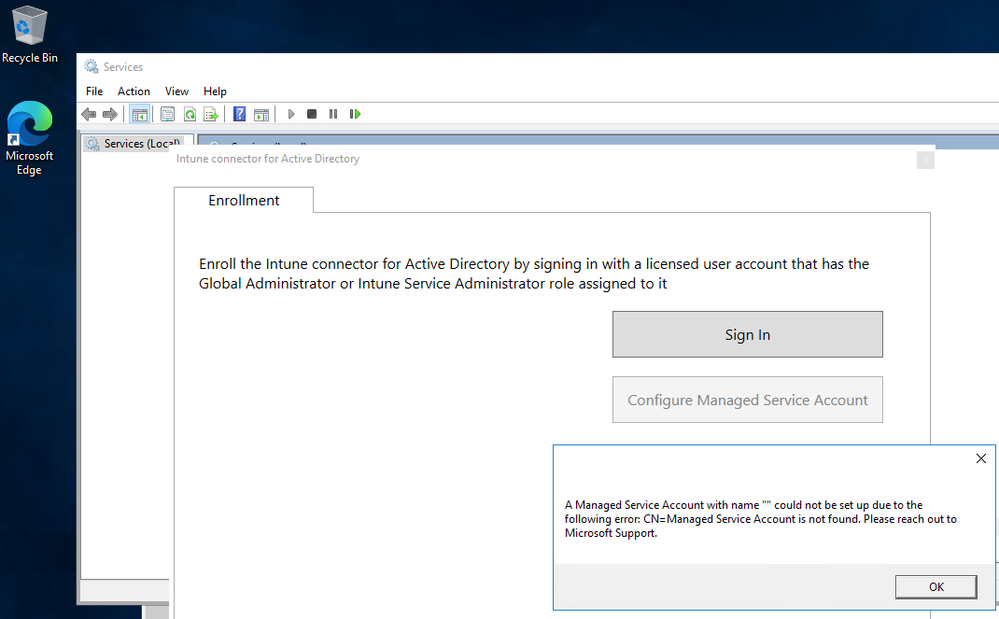Viewport: 999px width, 619px height.
Task: Open Properties from the Services toolbar
Action: point(168,114)
